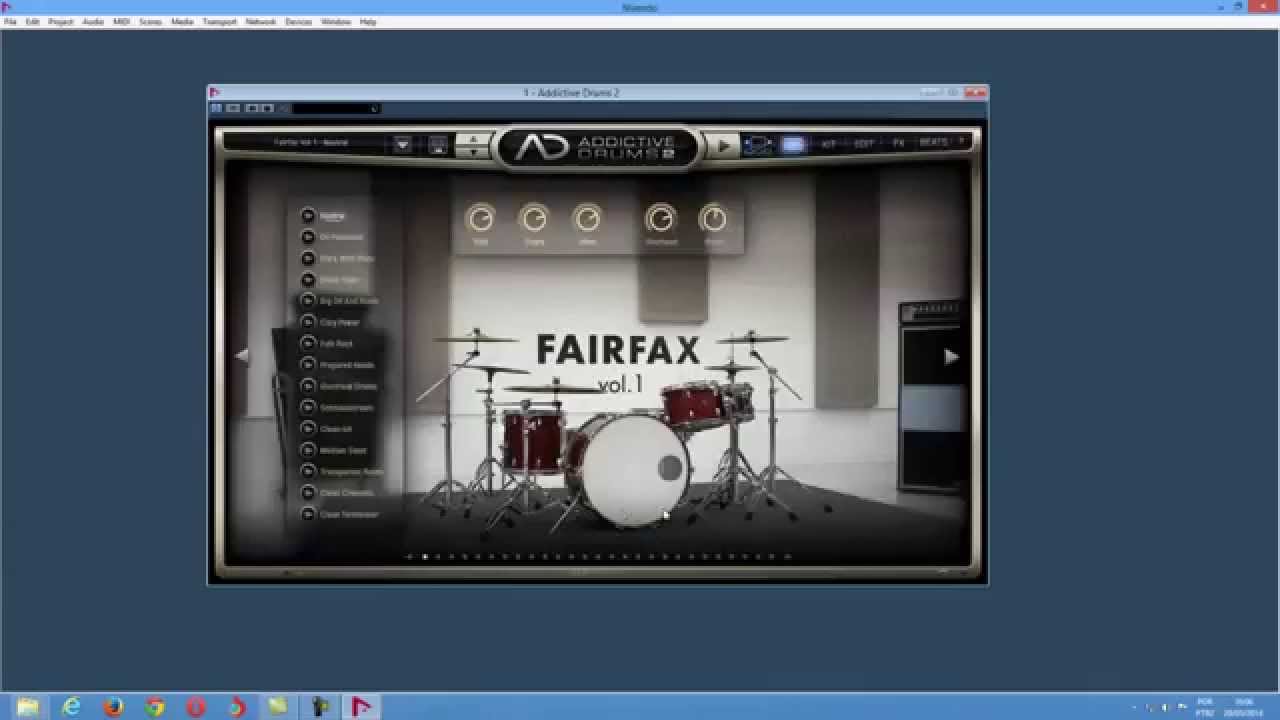Click the question mark help button

(961, 142)
